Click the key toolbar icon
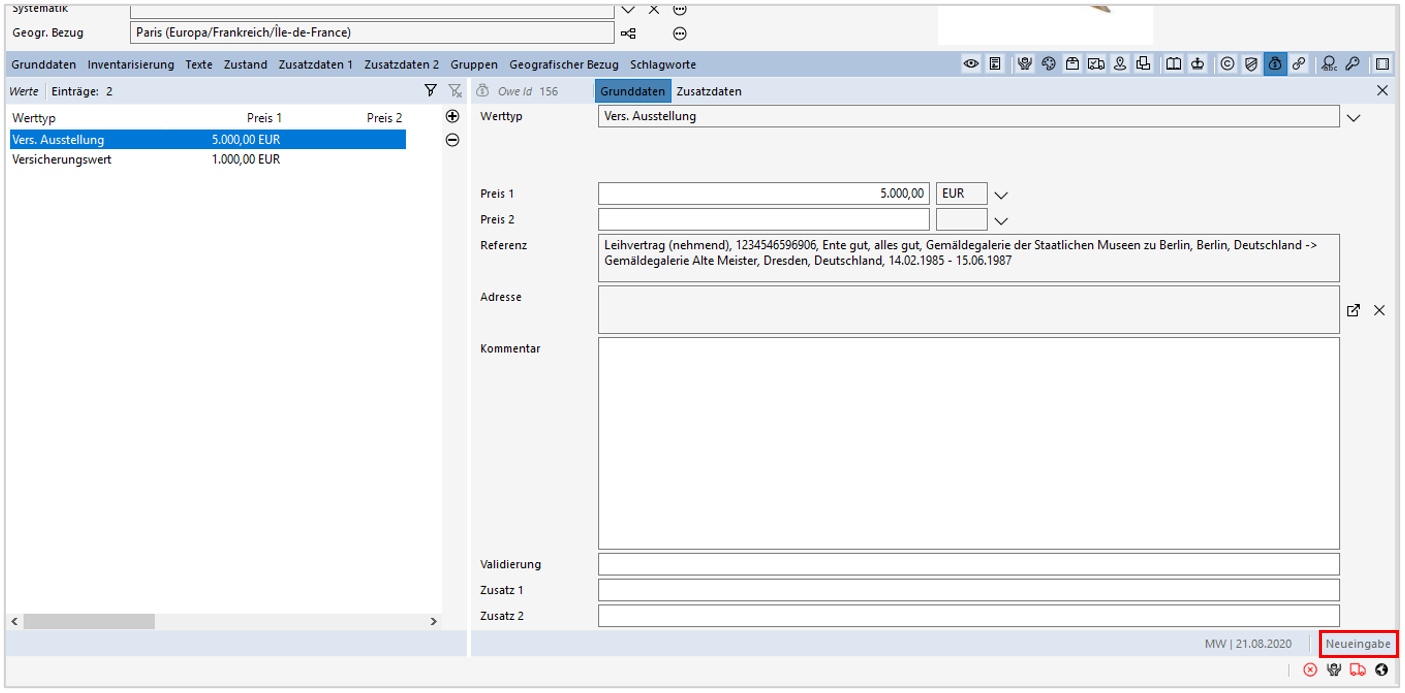This screenshot has width=1405, height=693. point(1354,63)
